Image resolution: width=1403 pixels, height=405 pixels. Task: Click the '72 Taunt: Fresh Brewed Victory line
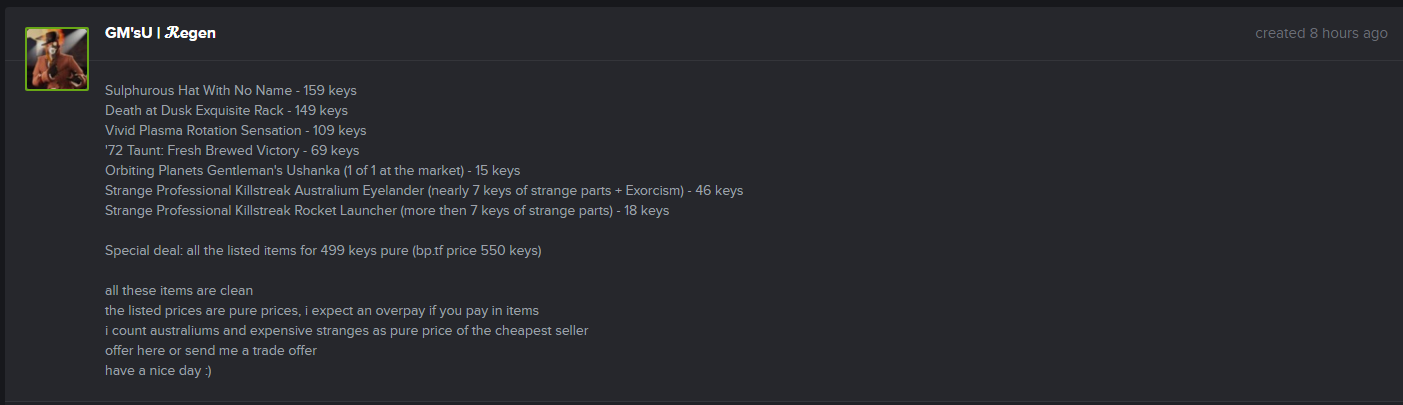[231, 151]
